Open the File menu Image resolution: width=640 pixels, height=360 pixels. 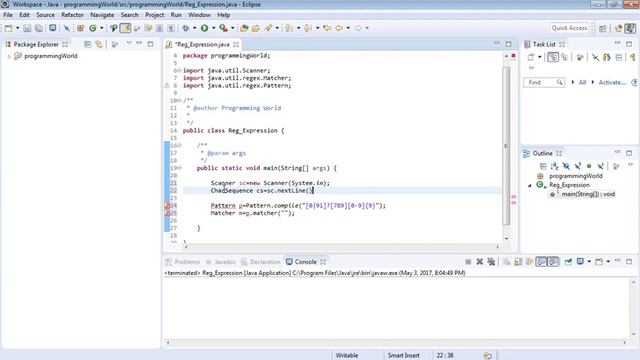(x=8, y=15)
